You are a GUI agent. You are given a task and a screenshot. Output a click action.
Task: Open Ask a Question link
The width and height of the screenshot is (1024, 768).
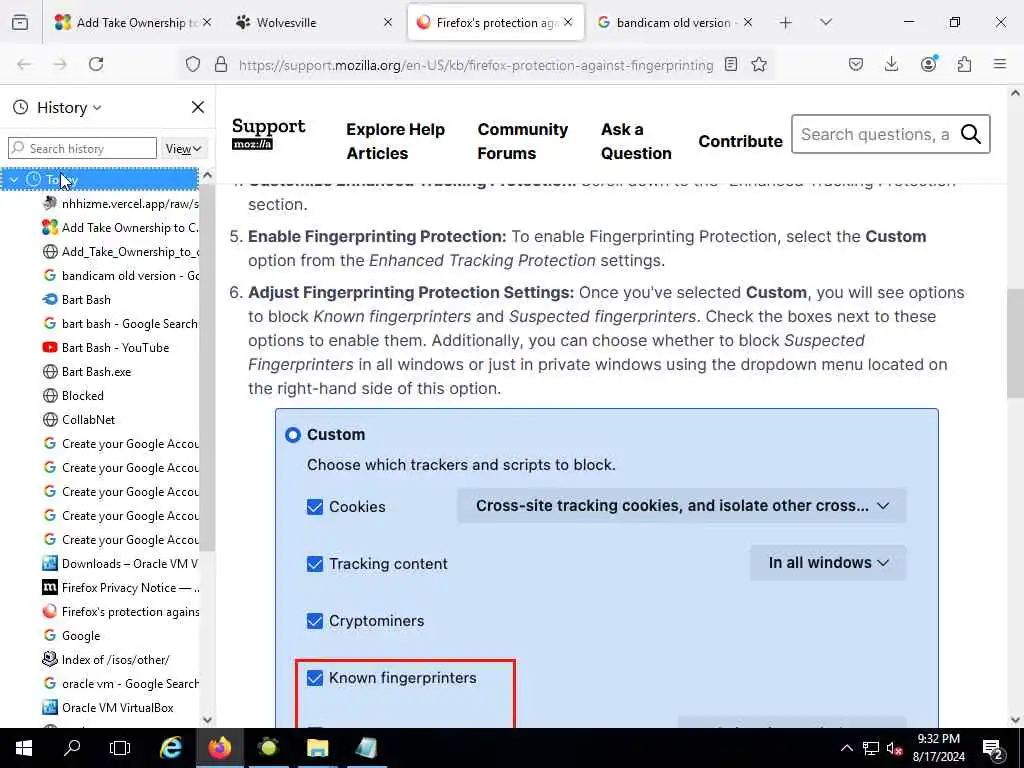(x=636, y=141)
